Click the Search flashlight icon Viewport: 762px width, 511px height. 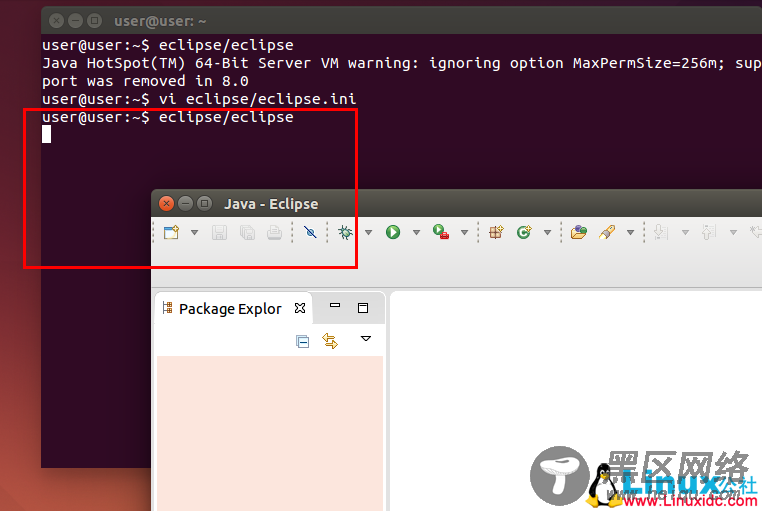(x=606, y=232)
